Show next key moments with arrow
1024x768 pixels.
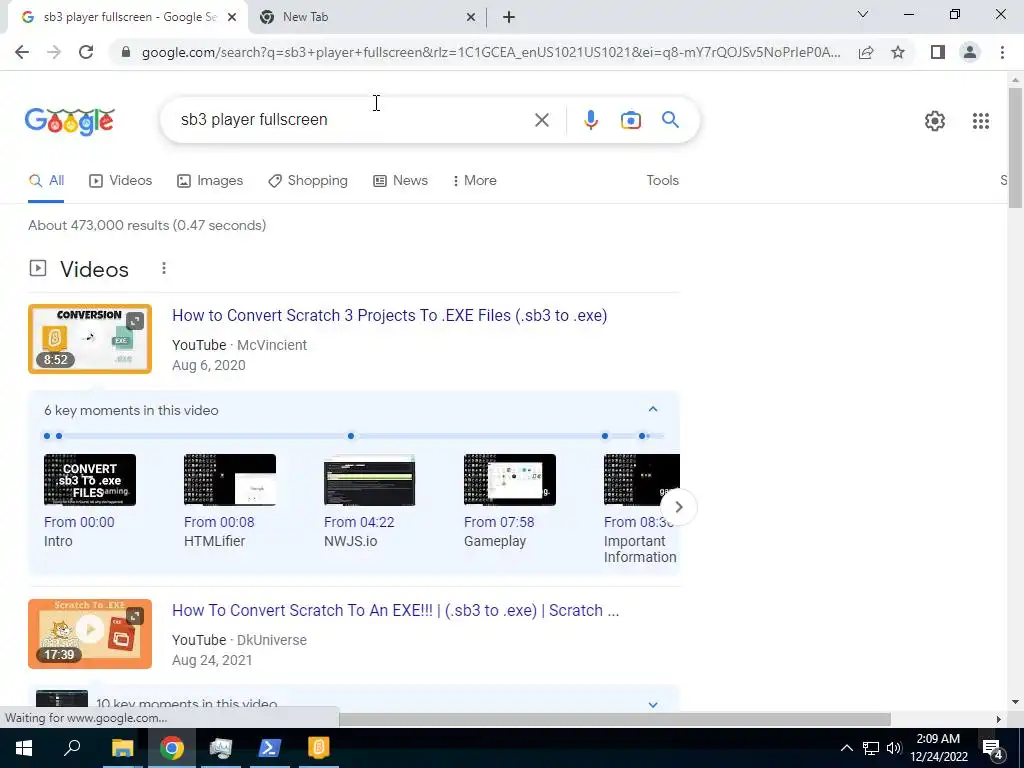679,507
